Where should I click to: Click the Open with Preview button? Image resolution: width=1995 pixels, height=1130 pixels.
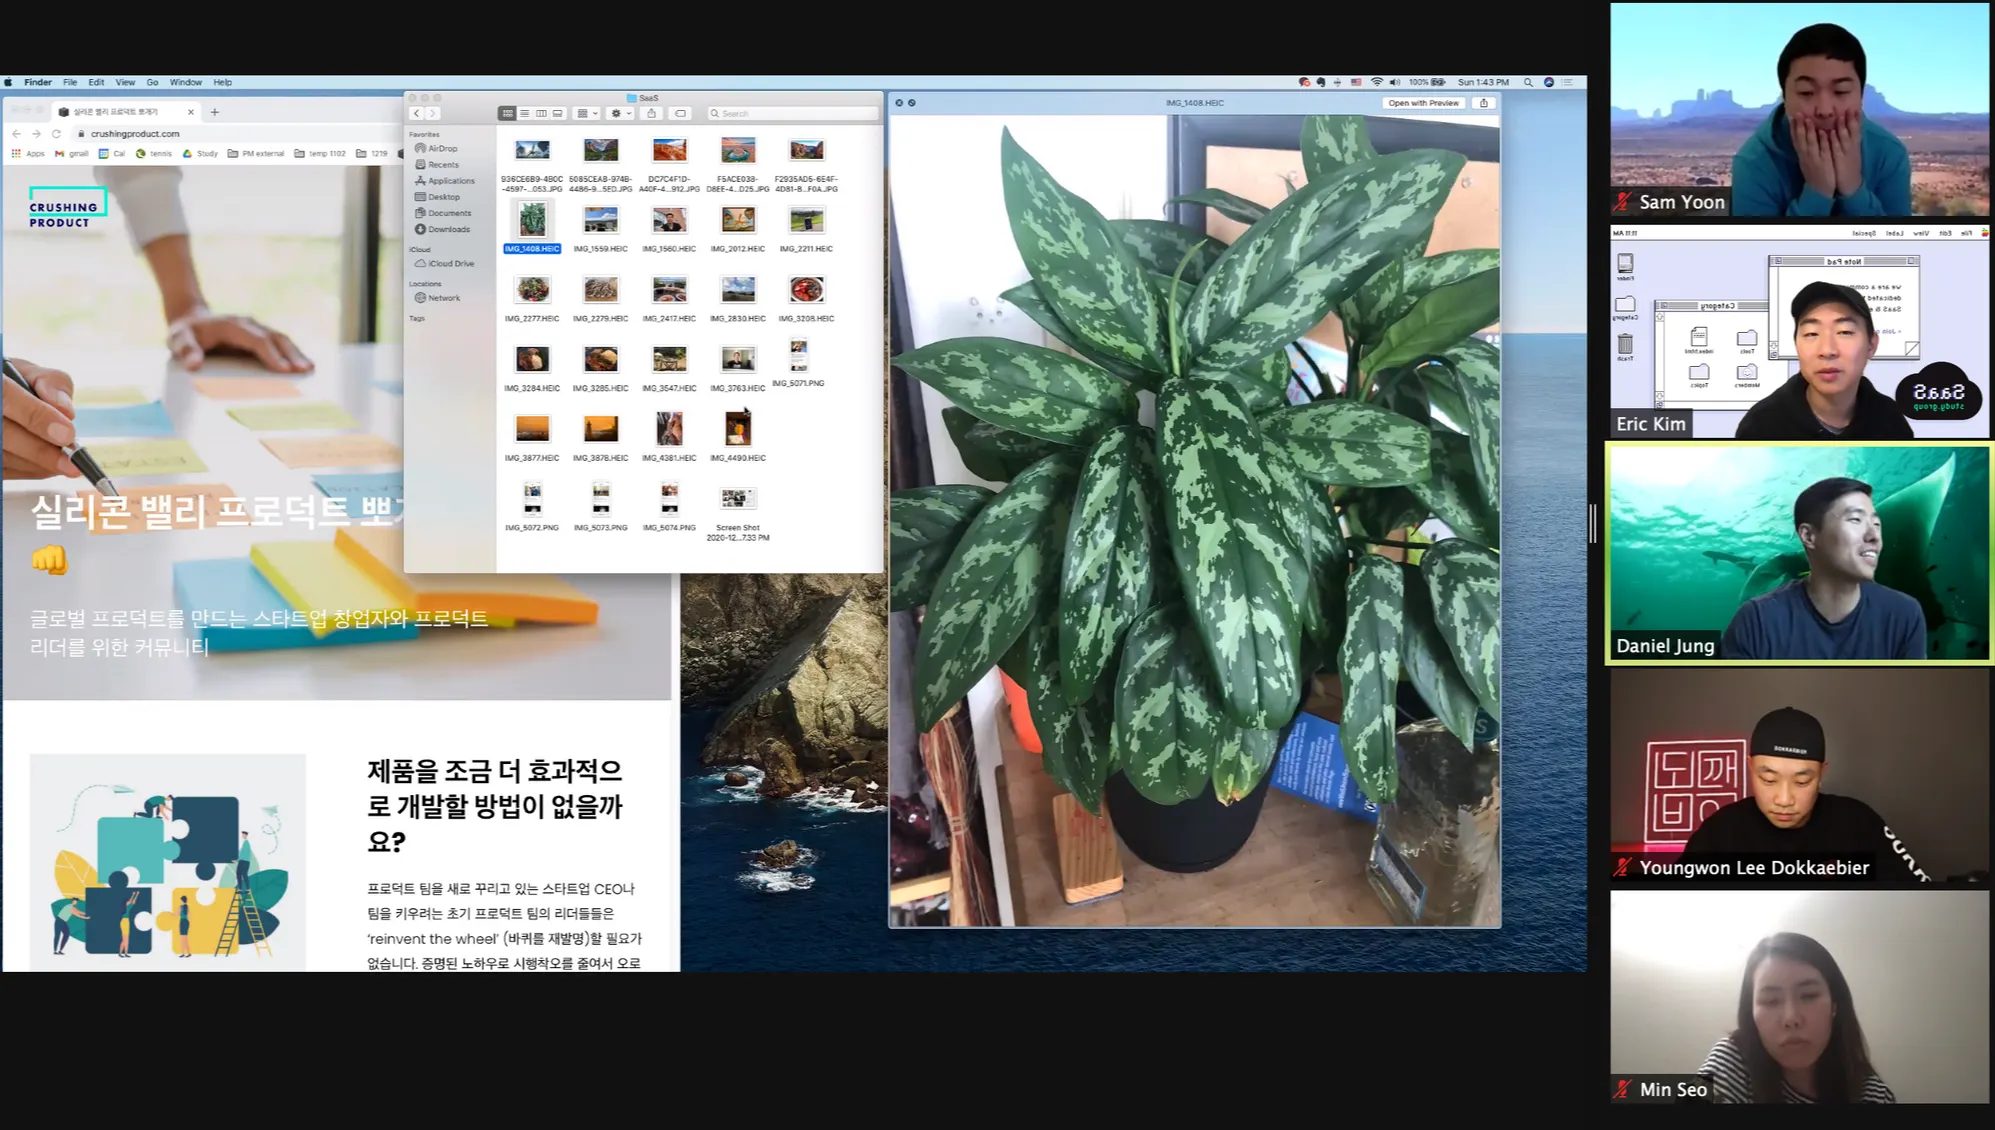coord(1423,103)
